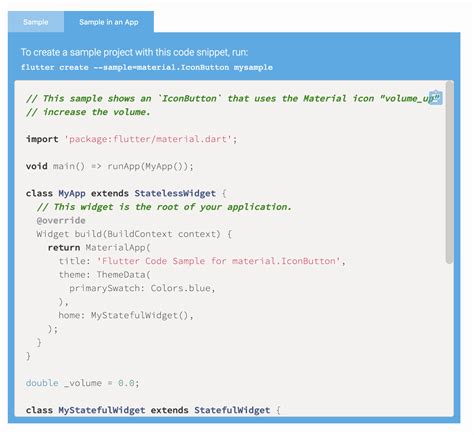The height and width of the screenshot is (435, 474).
Task: Click the code block vertical scrollbar thumb
Action: pyautogui.click(x=449, y=172)
